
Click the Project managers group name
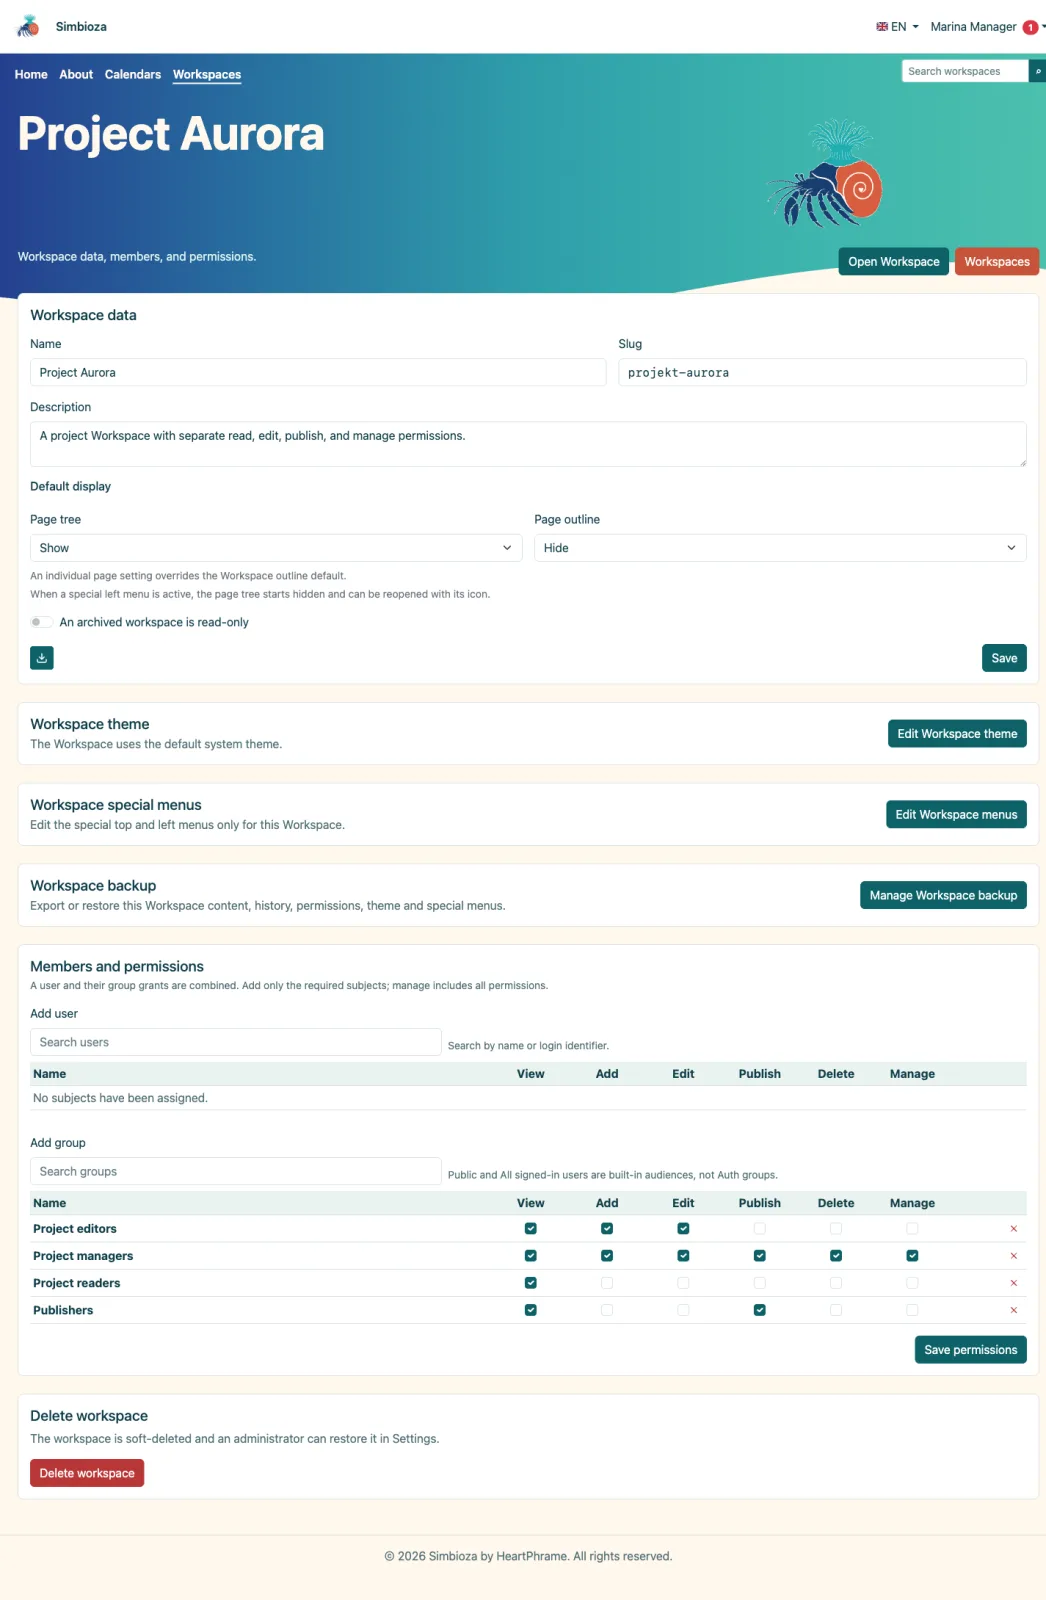[x=83, y=1256]
